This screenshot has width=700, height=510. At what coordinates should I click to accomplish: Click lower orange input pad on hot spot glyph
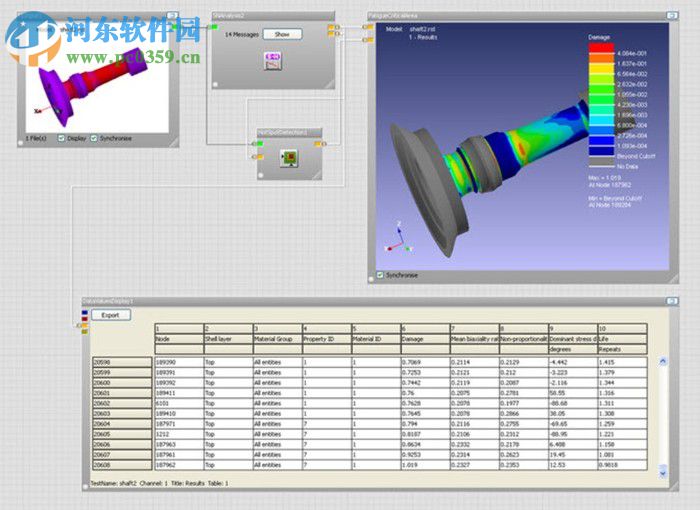[259, 157]
